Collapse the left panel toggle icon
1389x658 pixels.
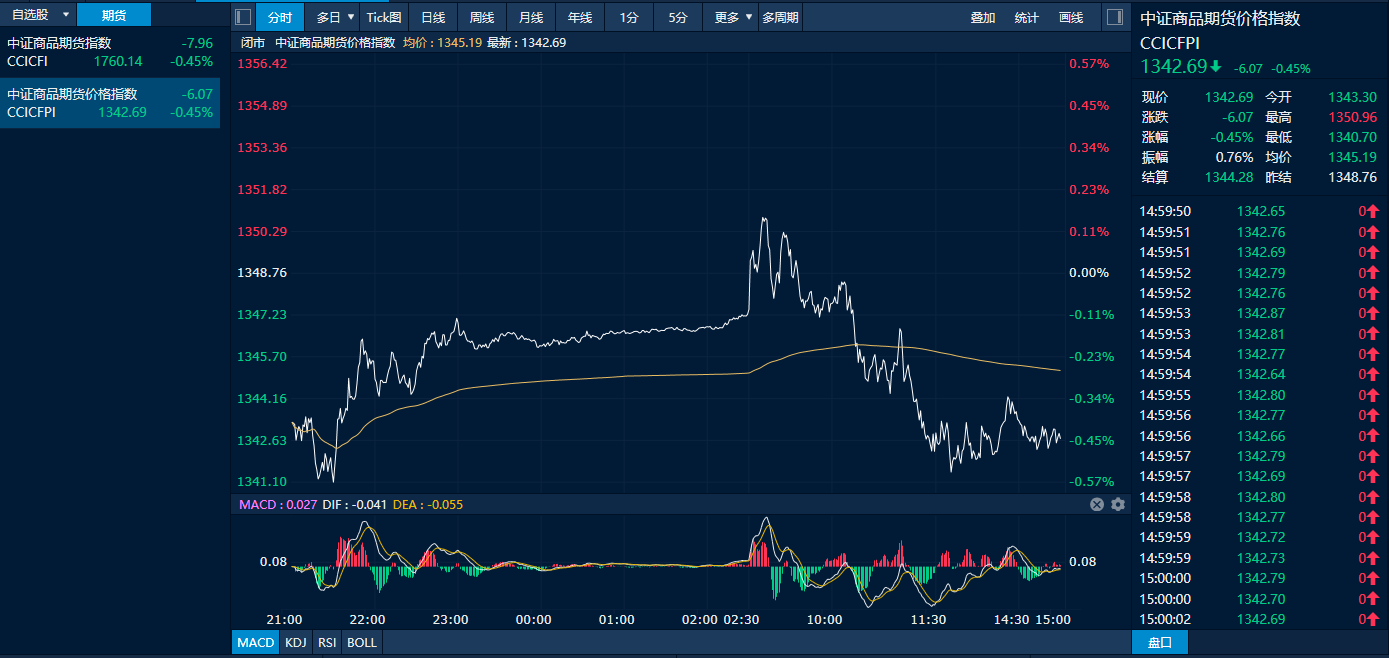[243, 17]
